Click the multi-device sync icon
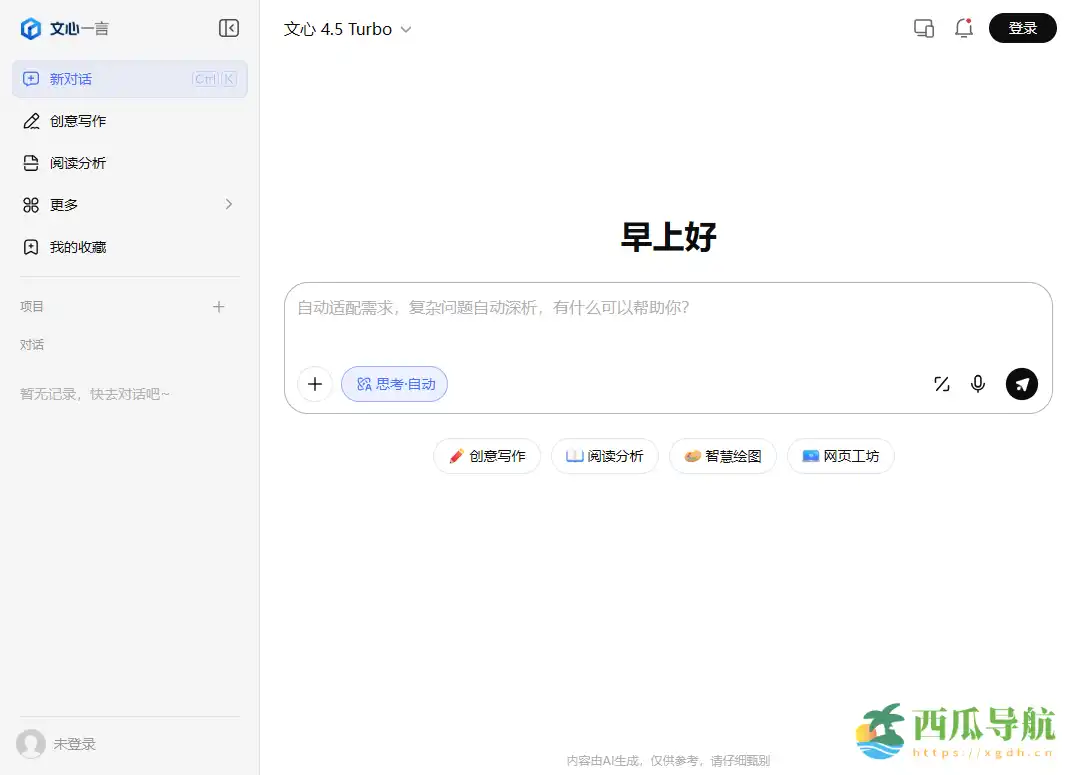This screenshot has height=775, width=1077. click(x=923, y=28)
